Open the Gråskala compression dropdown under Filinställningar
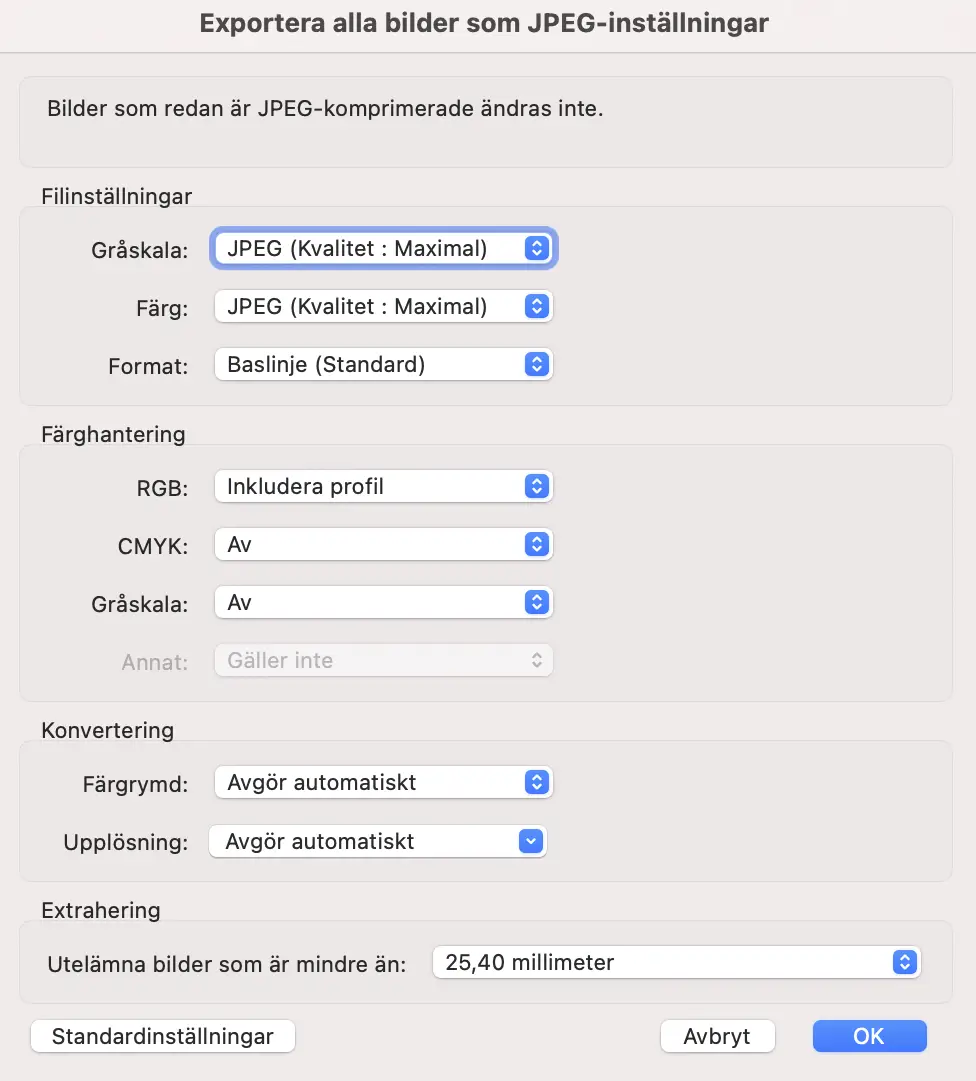Screen dimensions: 976x1081 (x=383, y=248)
